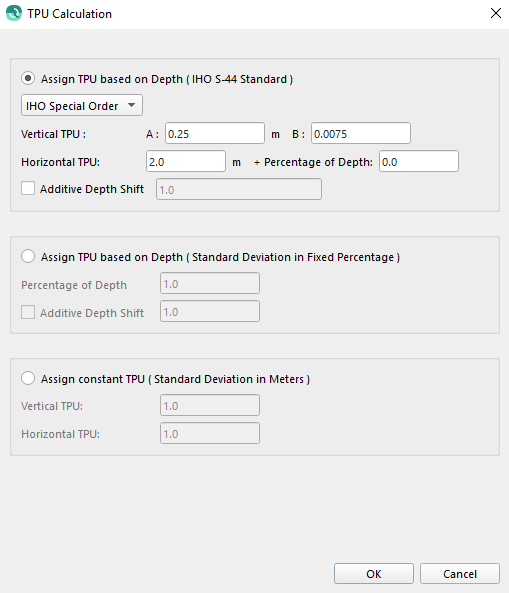Click Additive Depth Shift value field in IHO section
The width and height of the screenshot is (509, 593).
tap(239, 189)
